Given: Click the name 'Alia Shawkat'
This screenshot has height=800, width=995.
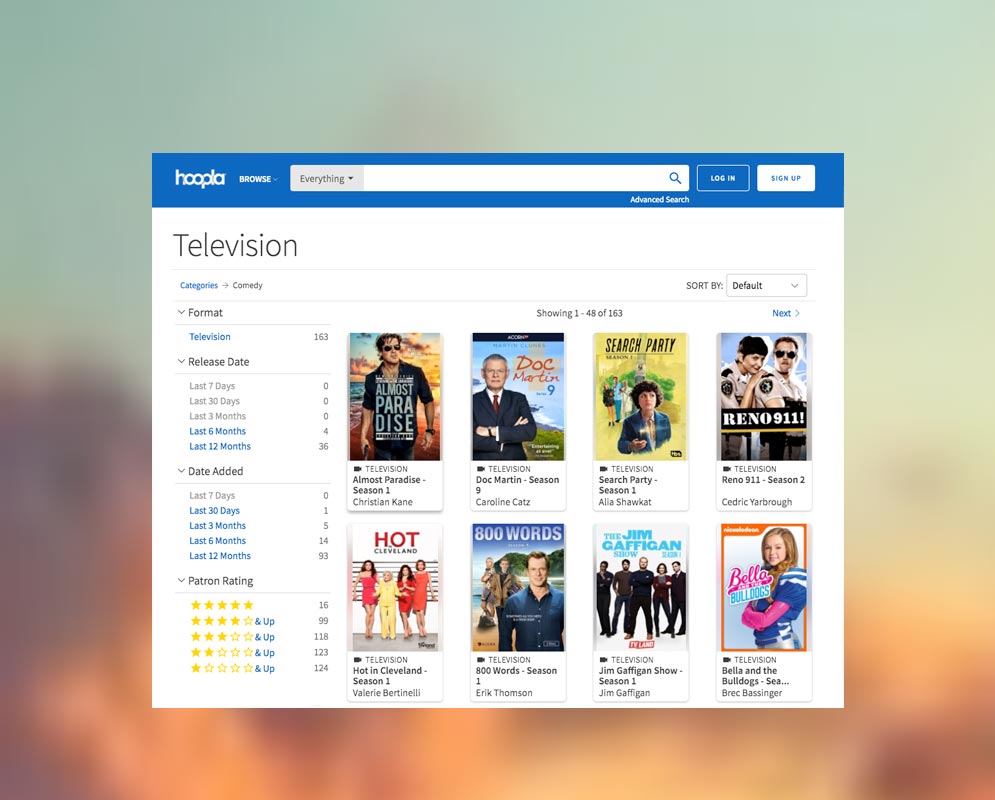Looking at the screenshot, I should tap(625, 502).
